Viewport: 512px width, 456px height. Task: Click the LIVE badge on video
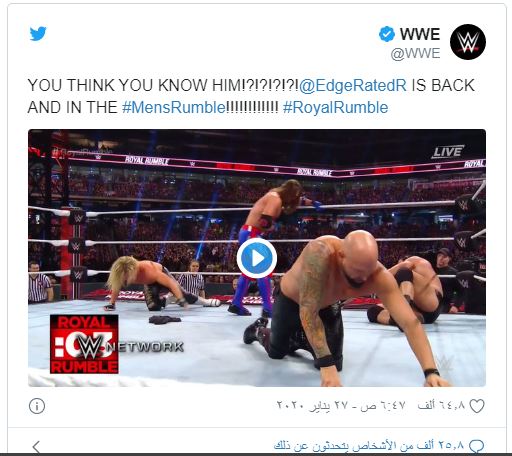[x=448, y=152]
